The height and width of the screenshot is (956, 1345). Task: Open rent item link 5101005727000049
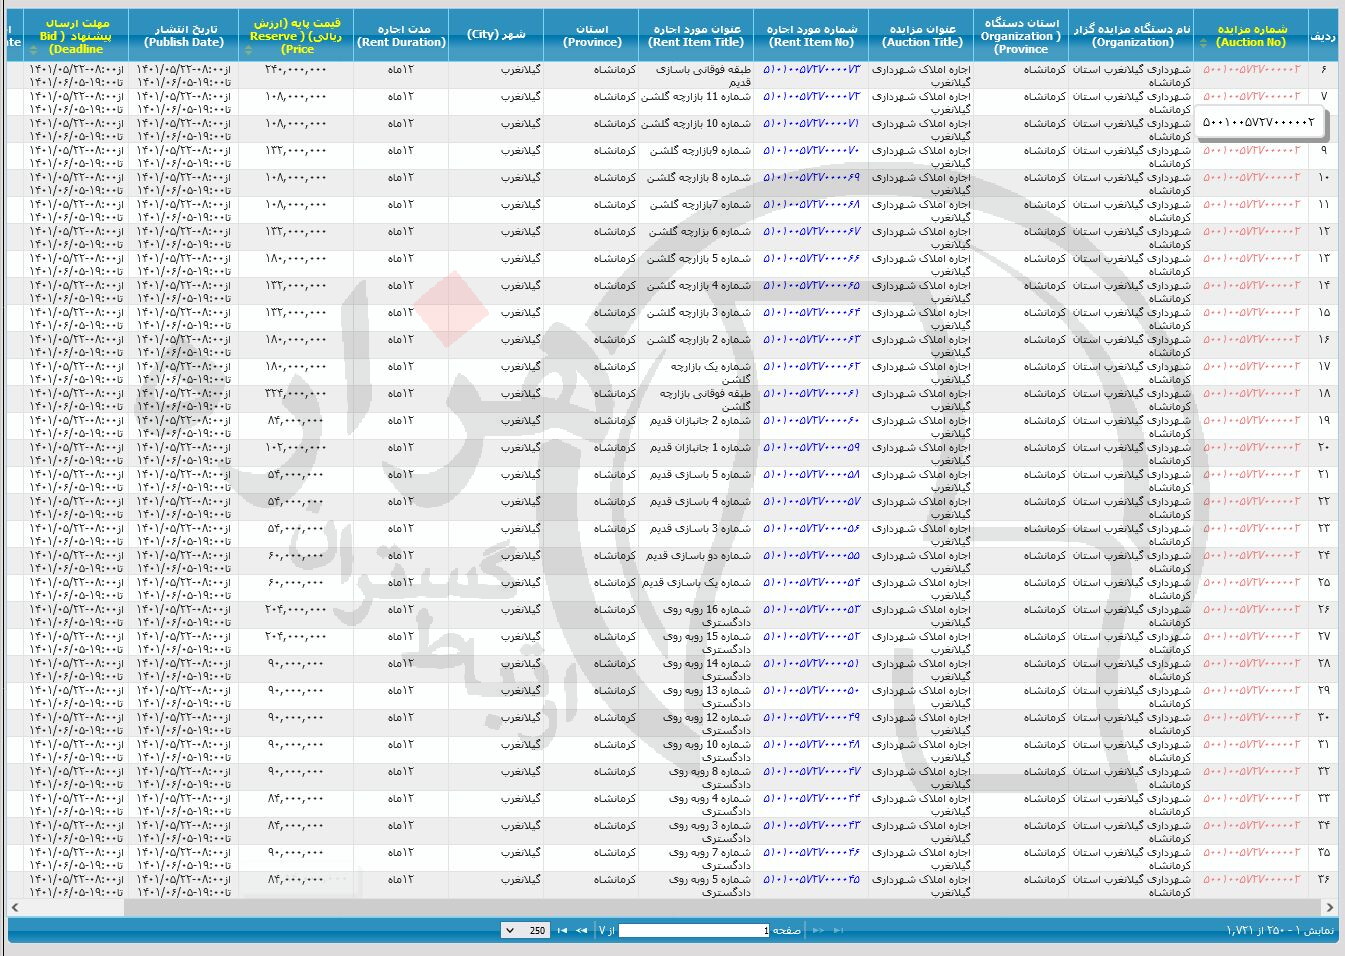[x=811, y=717]
